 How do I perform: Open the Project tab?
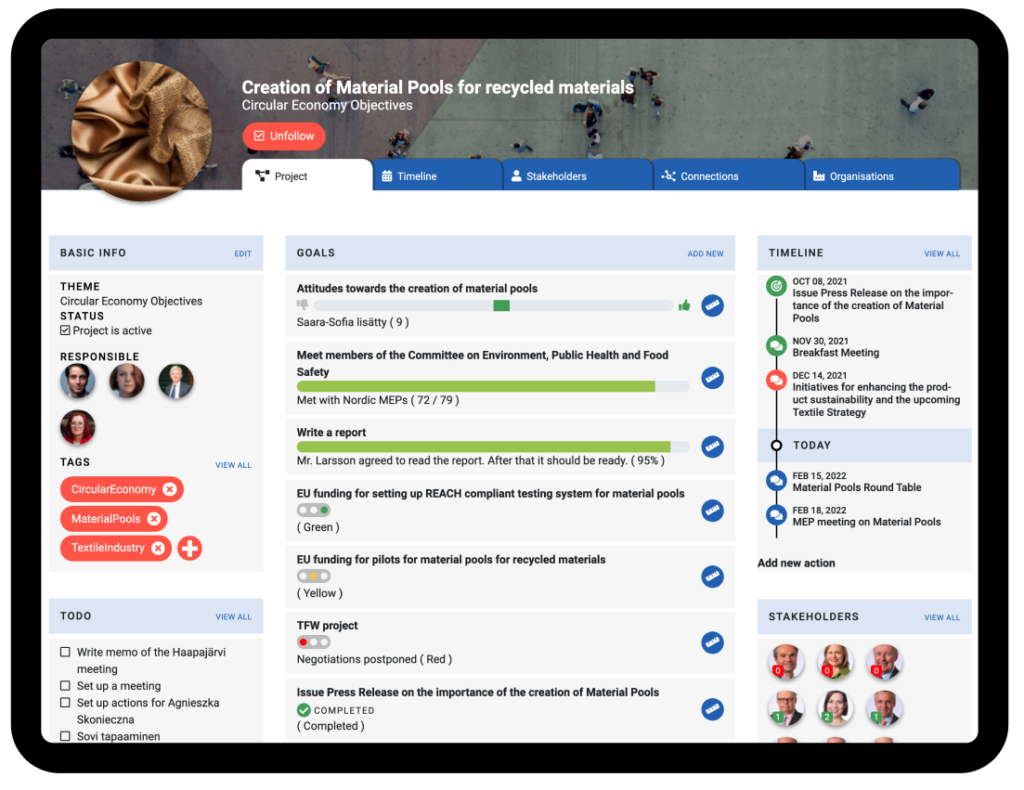point(307,176)
